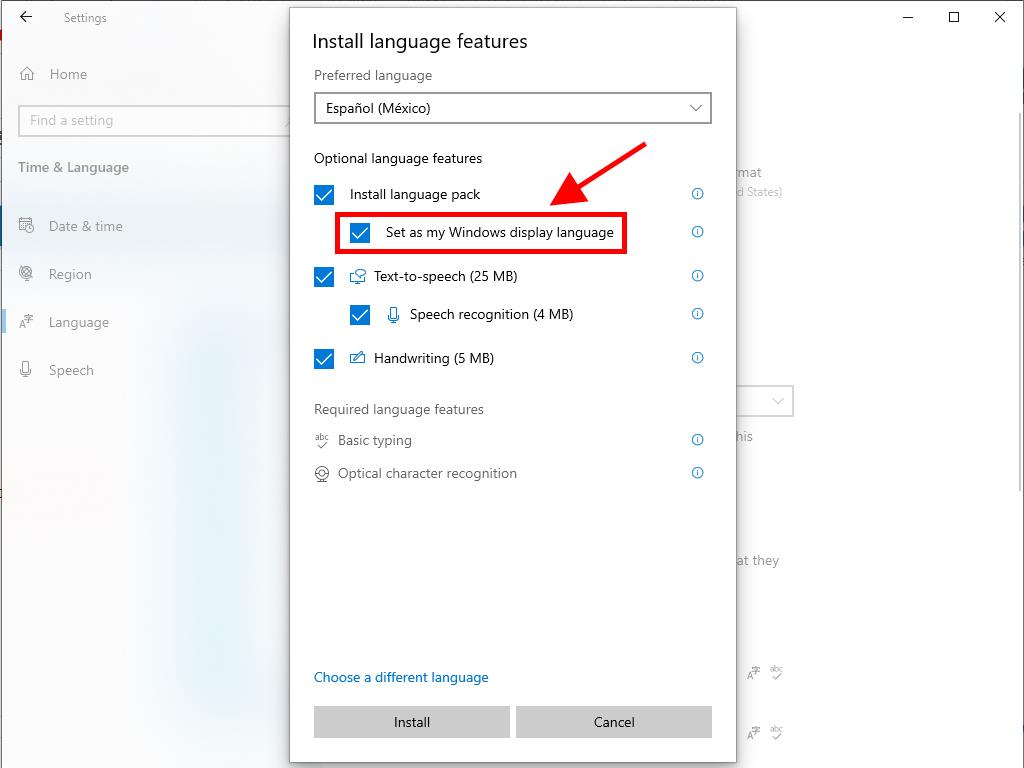Image resolution: width=1024 pixels, height=768 pixels.
Task: Click info icon beside Optical character recognition
Action: tap(698, 473)
